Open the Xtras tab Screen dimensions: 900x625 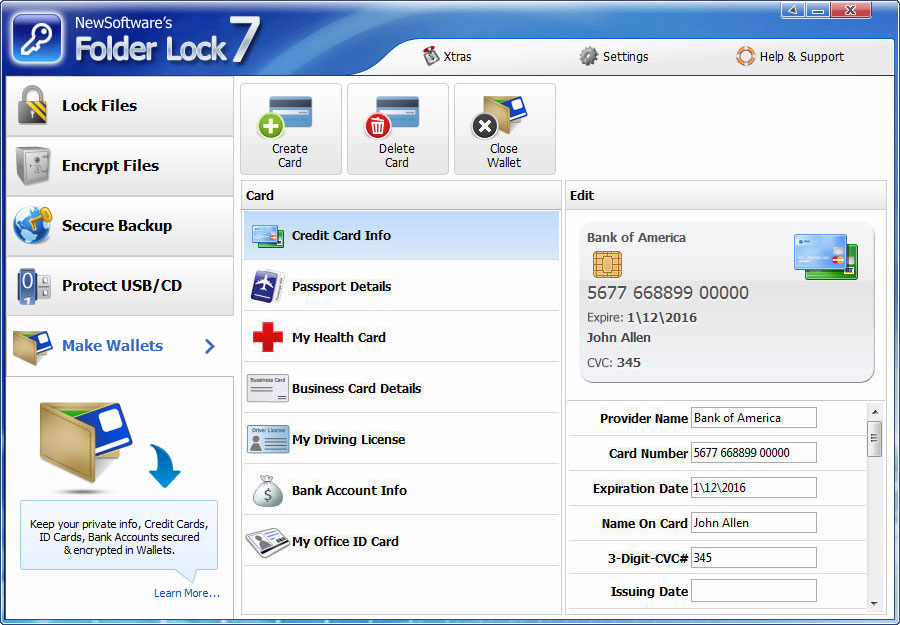tap(449, 57)
